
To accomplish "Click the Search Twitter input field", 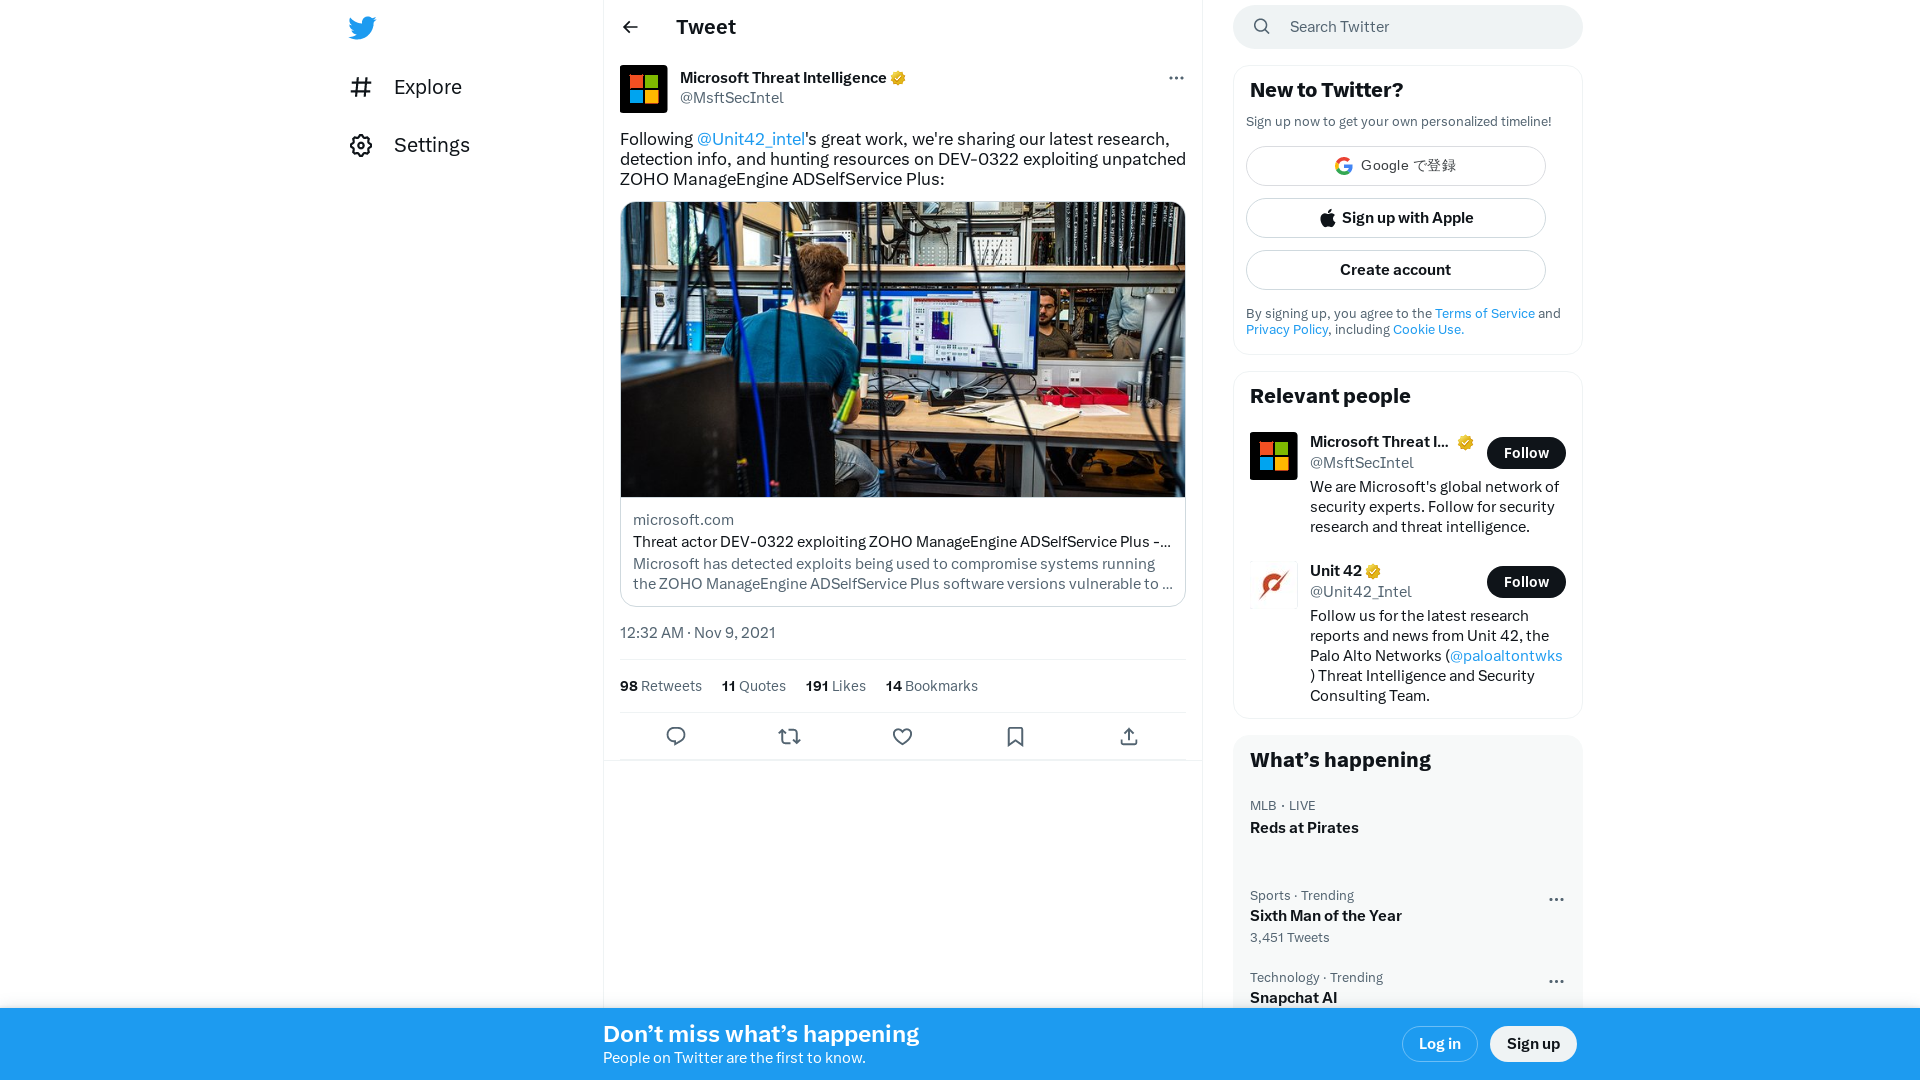I will pos(1408,27).
